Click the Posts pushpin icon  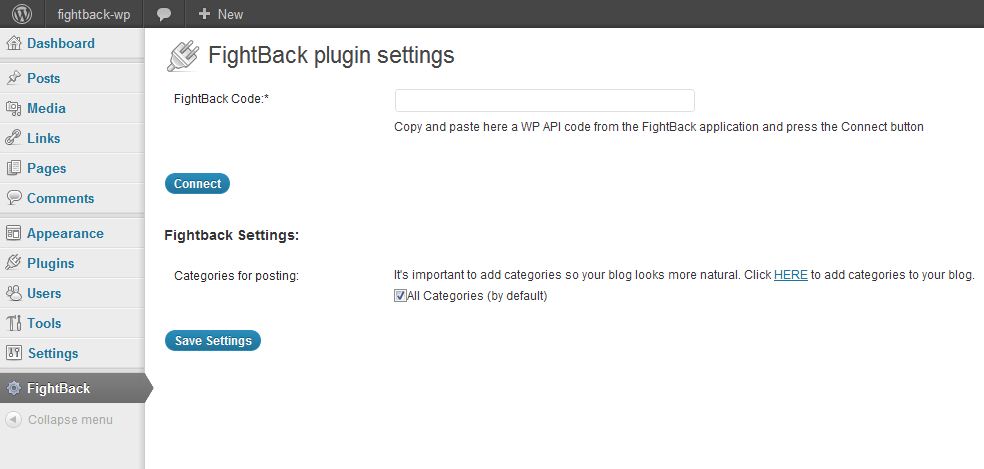click(x=13, y=78)
